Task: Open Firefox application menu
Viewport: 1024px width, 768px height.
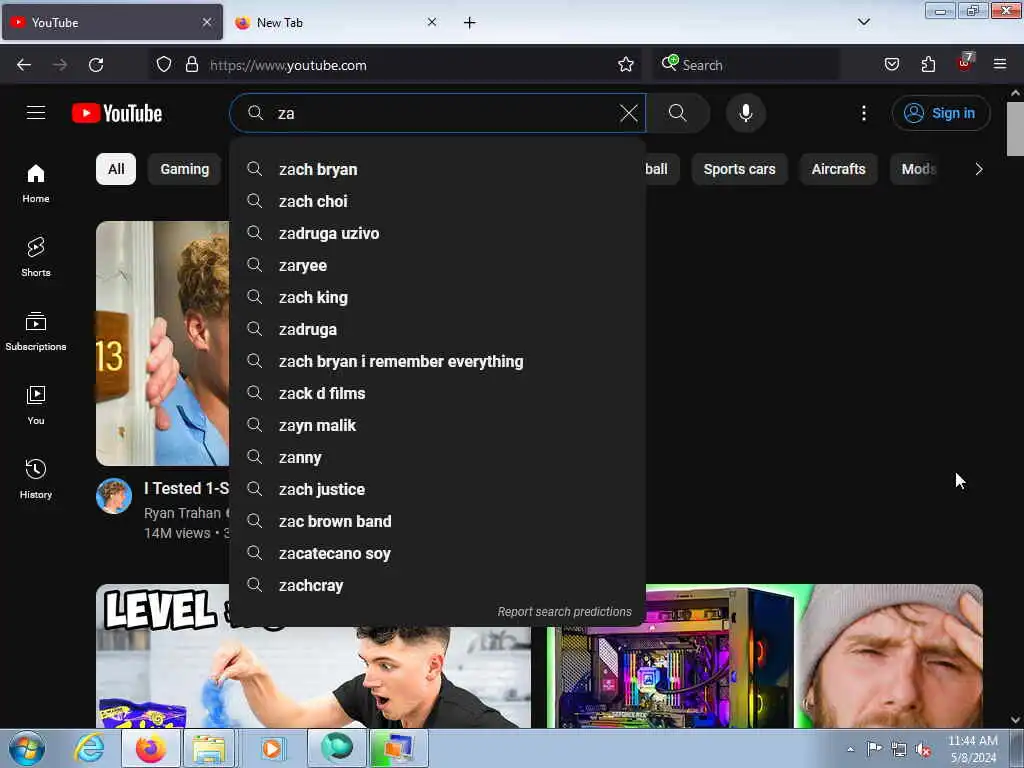Action: (x=1000, y=64)
